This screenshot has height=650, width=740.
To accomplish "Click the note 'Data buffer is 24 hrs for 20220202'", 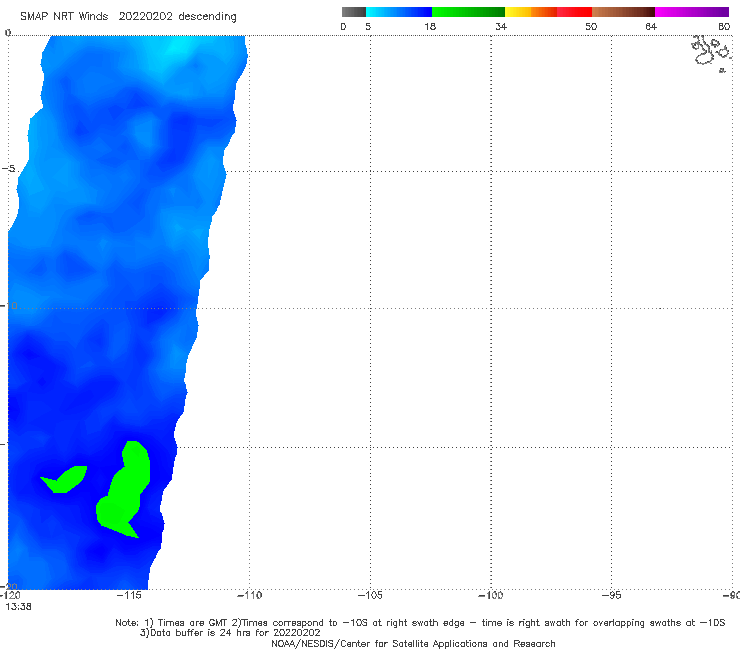I will [x=230, y=633].
